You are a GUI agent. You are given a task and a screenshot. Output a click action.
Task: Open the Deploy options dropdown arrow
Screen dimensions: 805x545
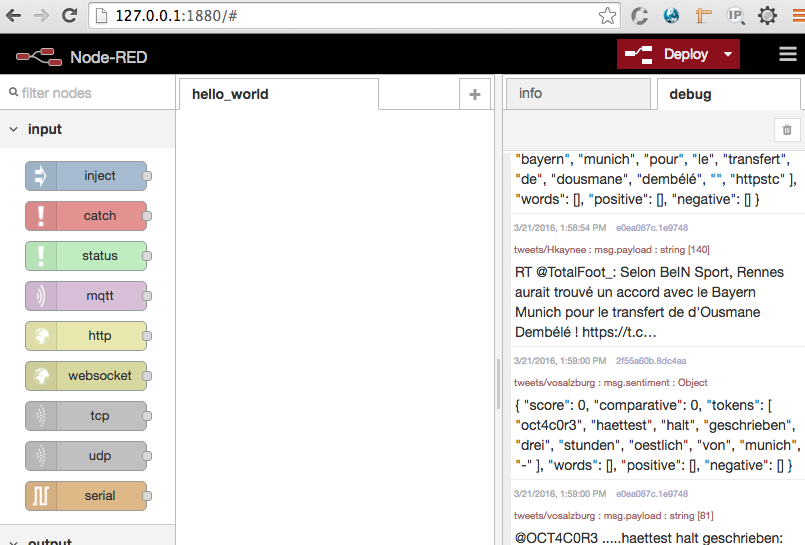728,55
